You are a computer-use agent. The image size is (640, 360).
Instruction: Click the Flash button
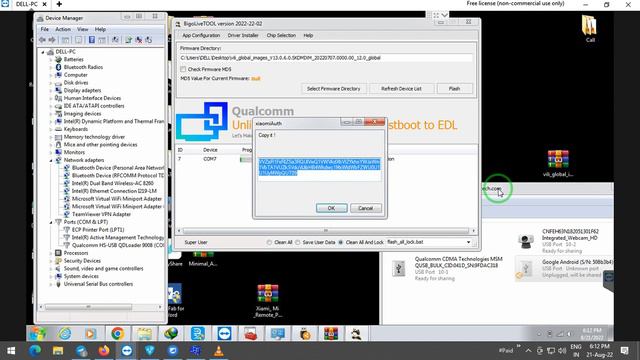454,89
